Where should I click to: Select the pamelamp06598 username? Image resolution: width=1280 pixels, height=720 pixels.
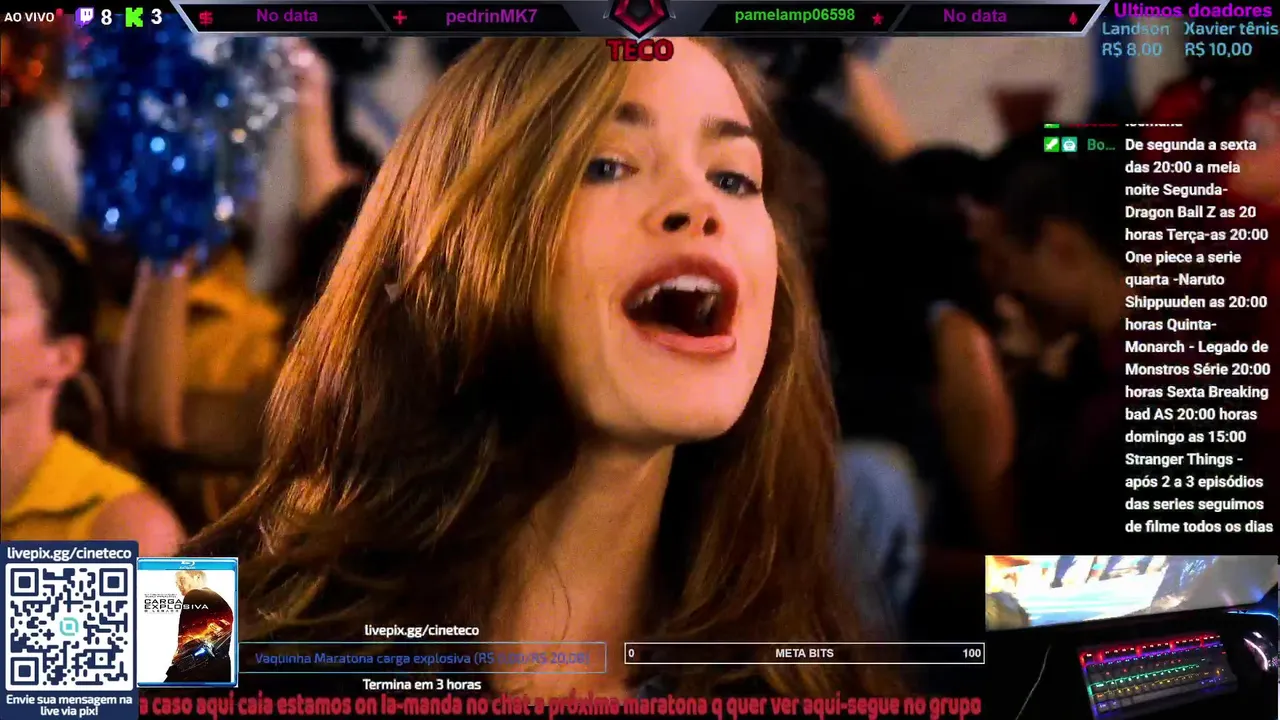[x=794, y=15]
